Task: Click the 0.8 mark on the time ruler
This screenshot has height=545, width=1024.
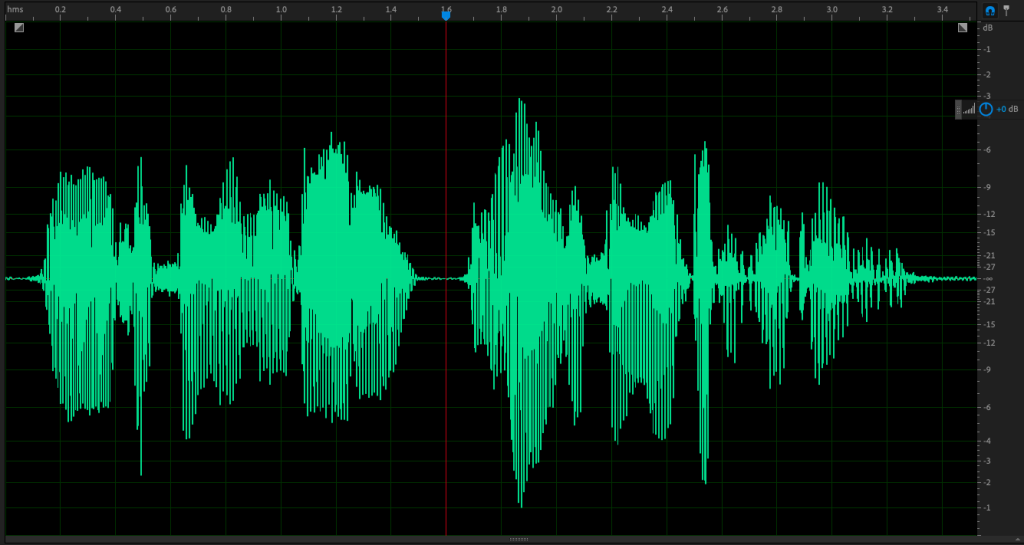Action: [x=226, y=10]
